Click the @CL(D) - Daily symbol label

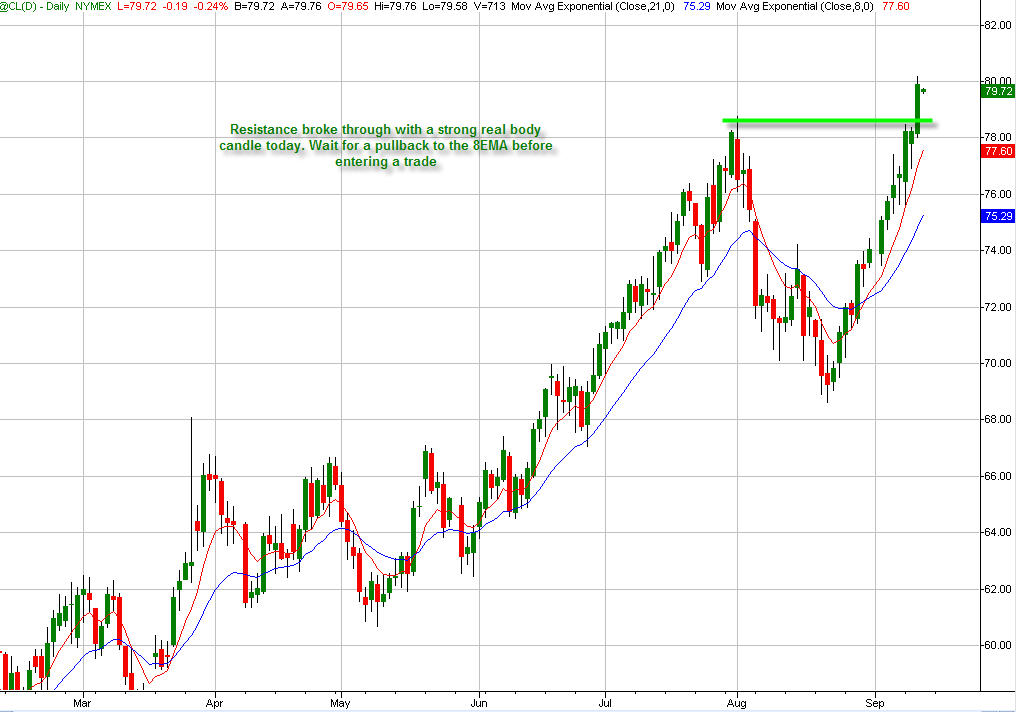coord(34,6)
